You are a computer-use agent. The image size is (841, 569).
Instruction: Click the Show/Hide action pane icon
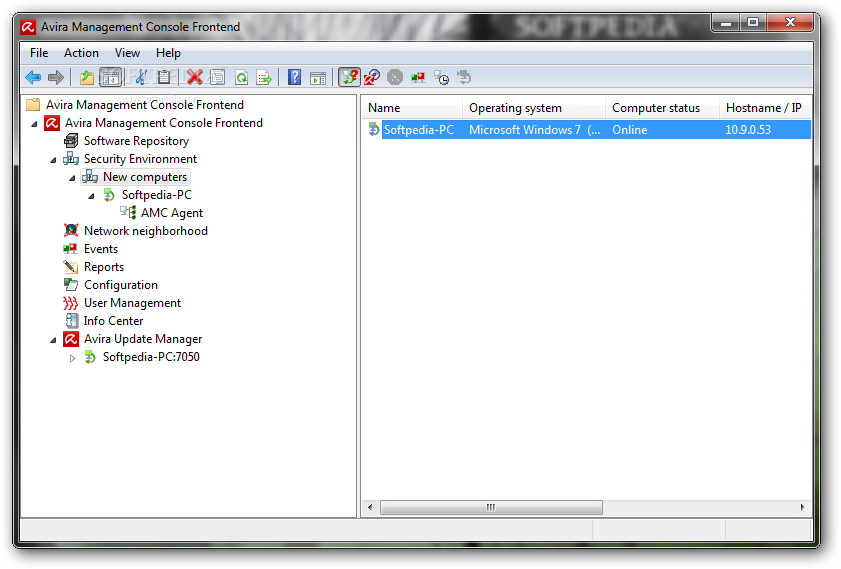[x=318, y=78]
